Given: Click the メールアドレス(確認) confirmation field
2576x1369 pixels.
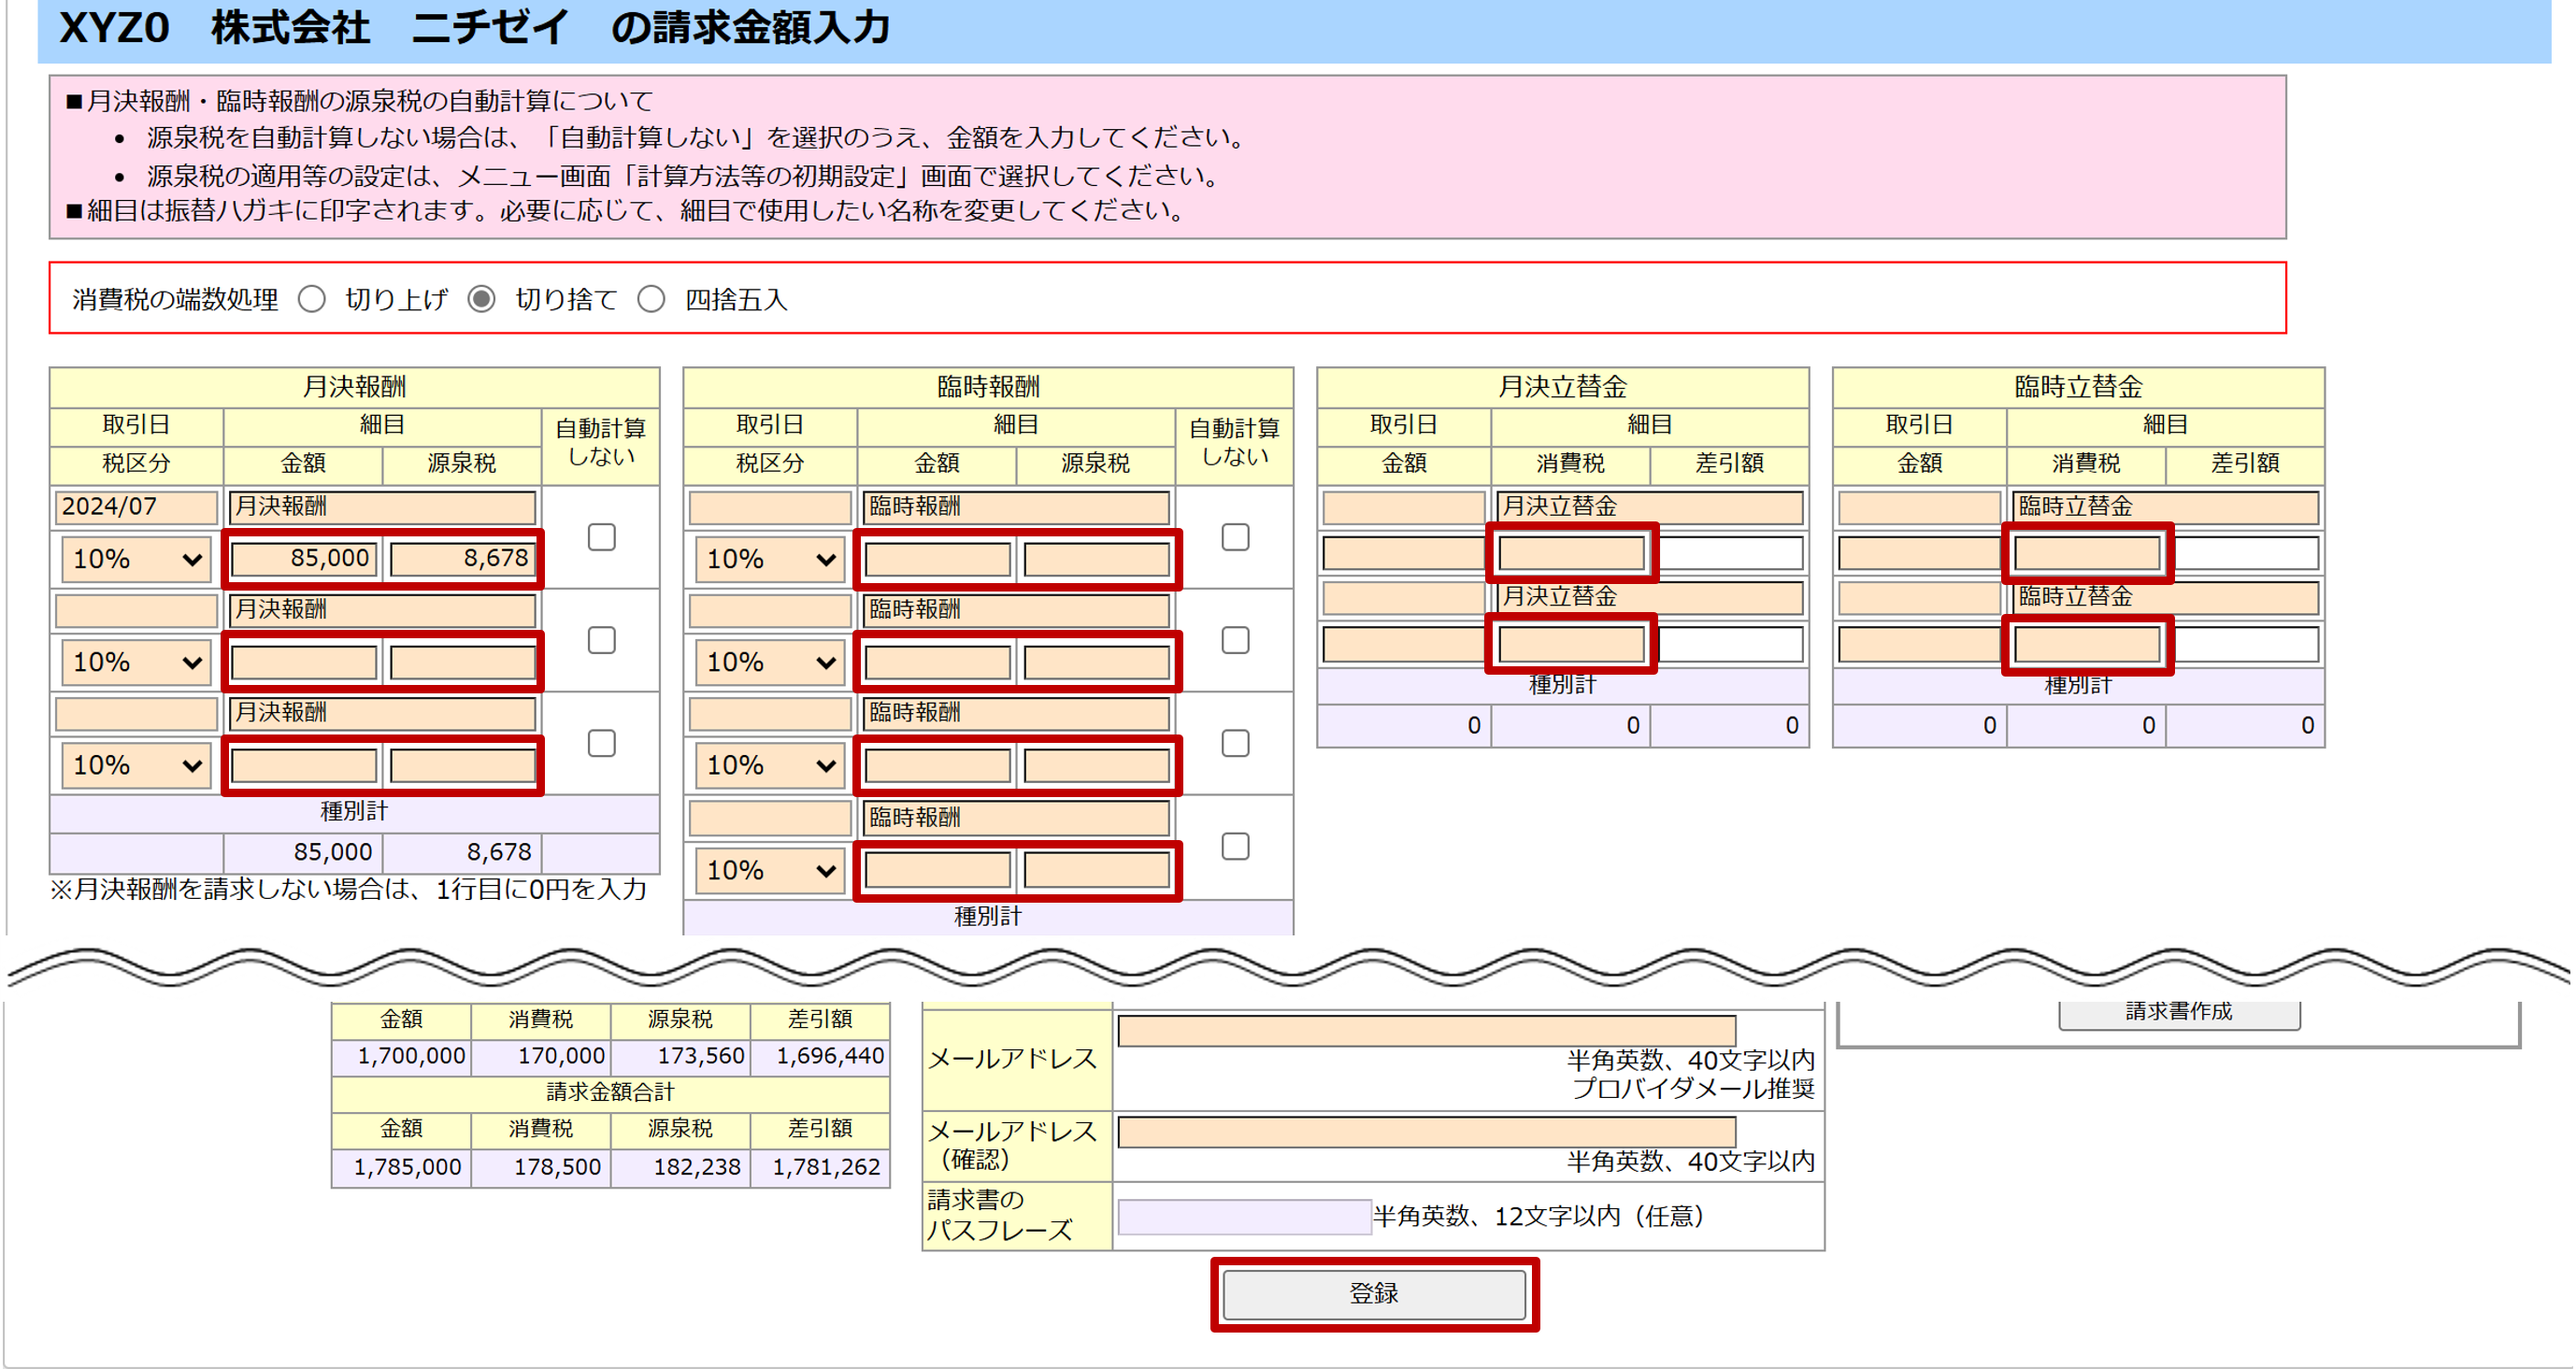Looking at the screenshot, I should pyautogui.click(x=1426, y=1132).
